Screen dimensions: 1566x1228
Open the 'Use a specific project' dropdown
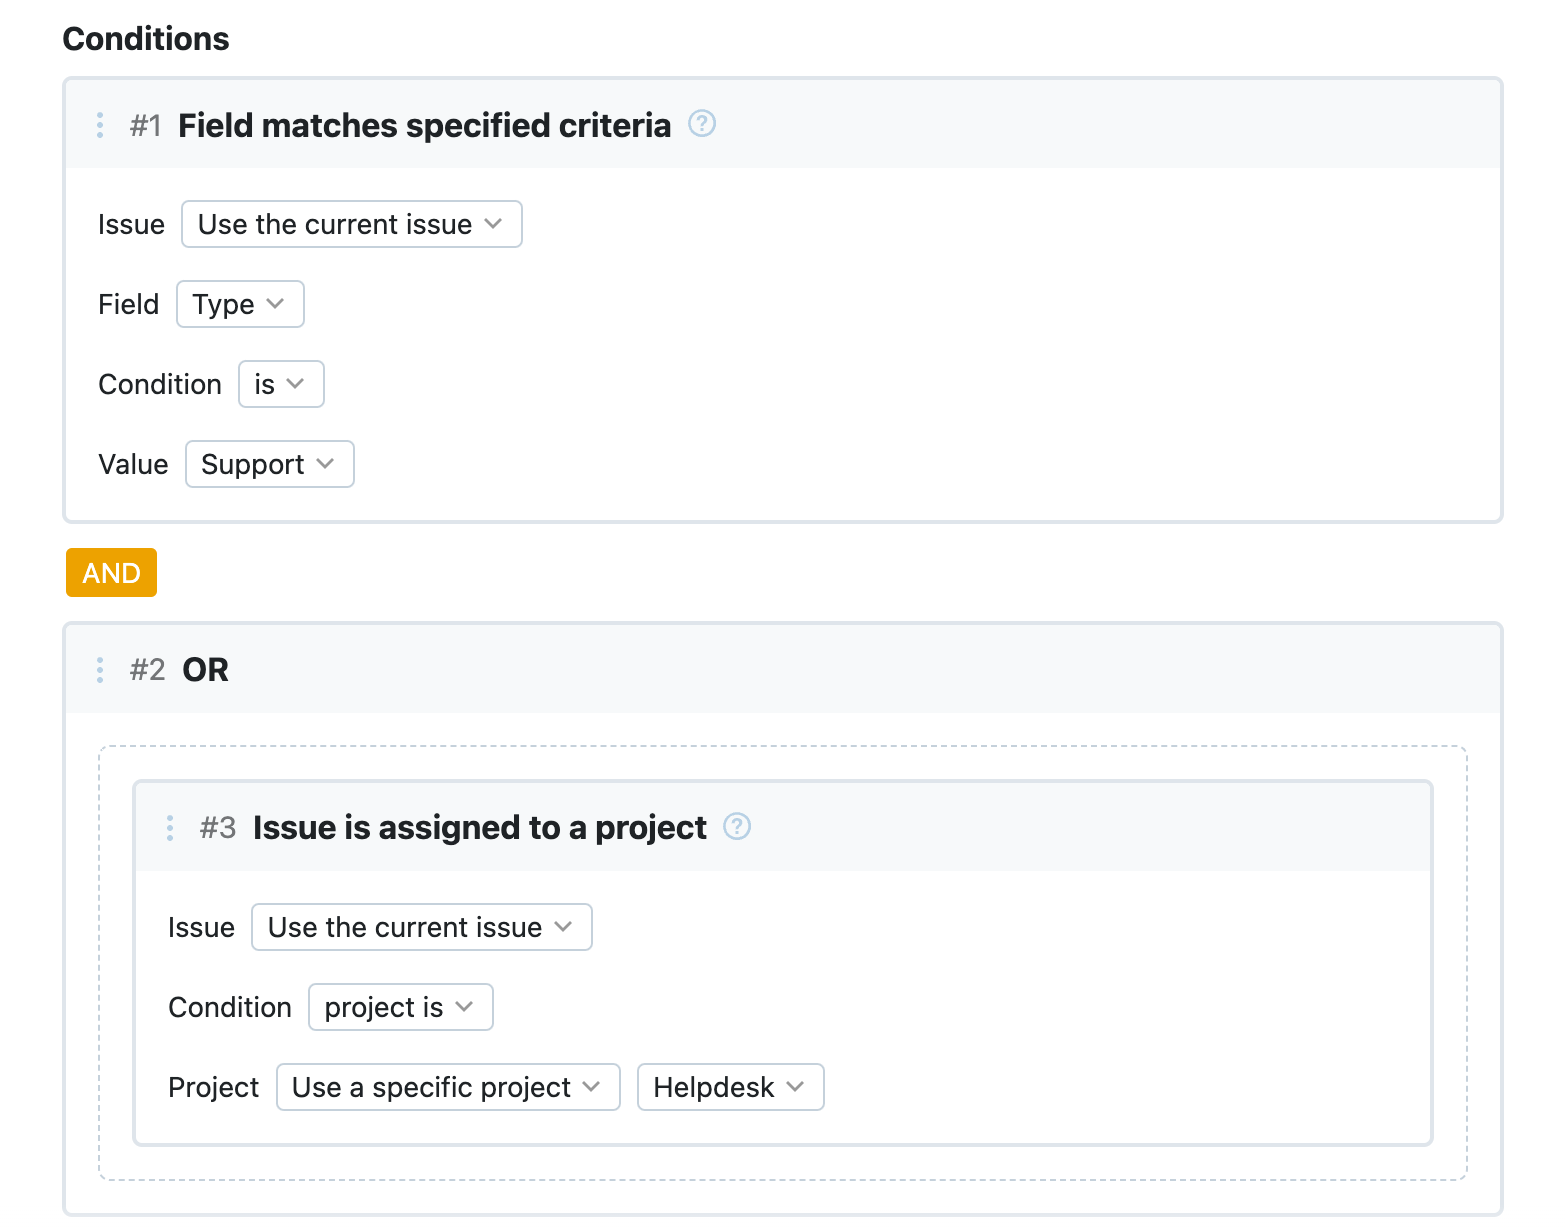click(447, 1087)
